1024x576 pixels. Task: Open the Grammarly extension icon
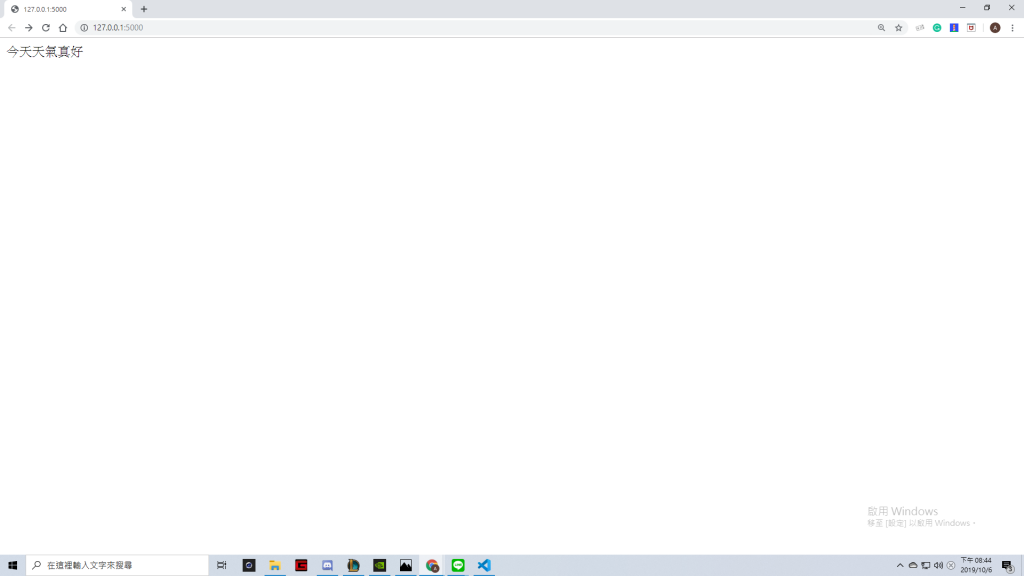click(x=937, y=27)
